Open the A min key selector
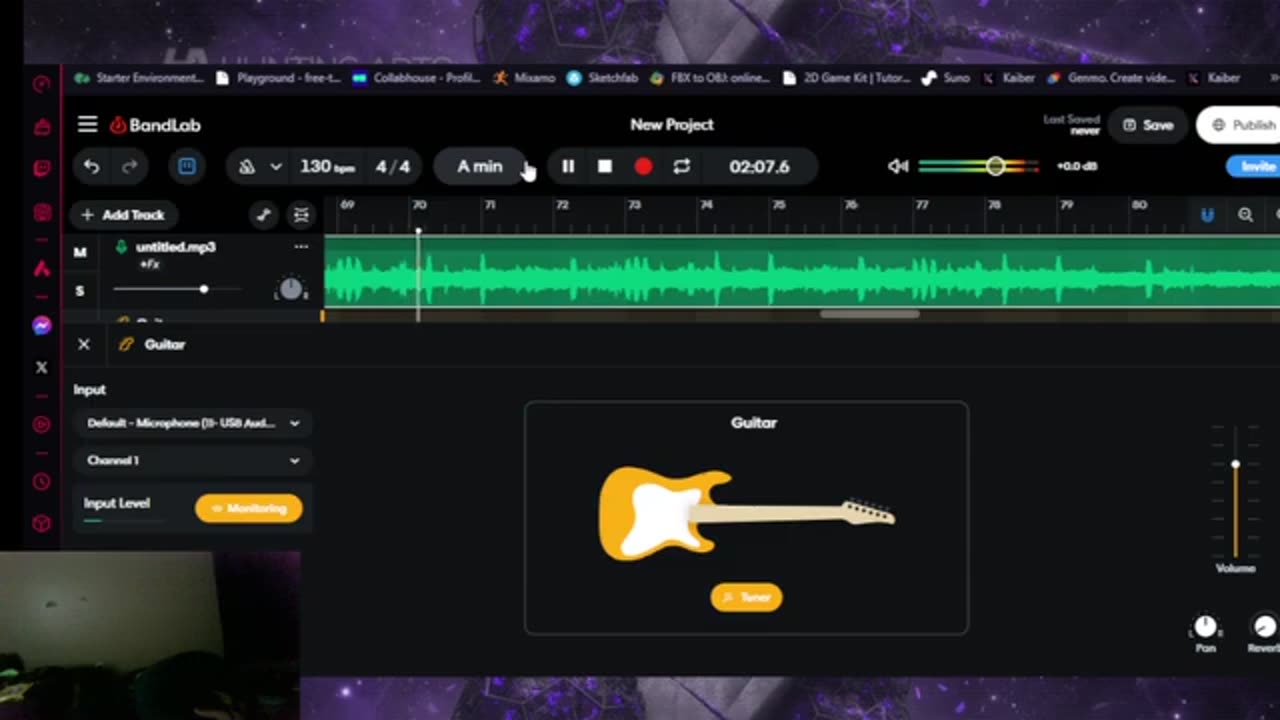Viewport: 1280px width, 720px height. [480, 167]
